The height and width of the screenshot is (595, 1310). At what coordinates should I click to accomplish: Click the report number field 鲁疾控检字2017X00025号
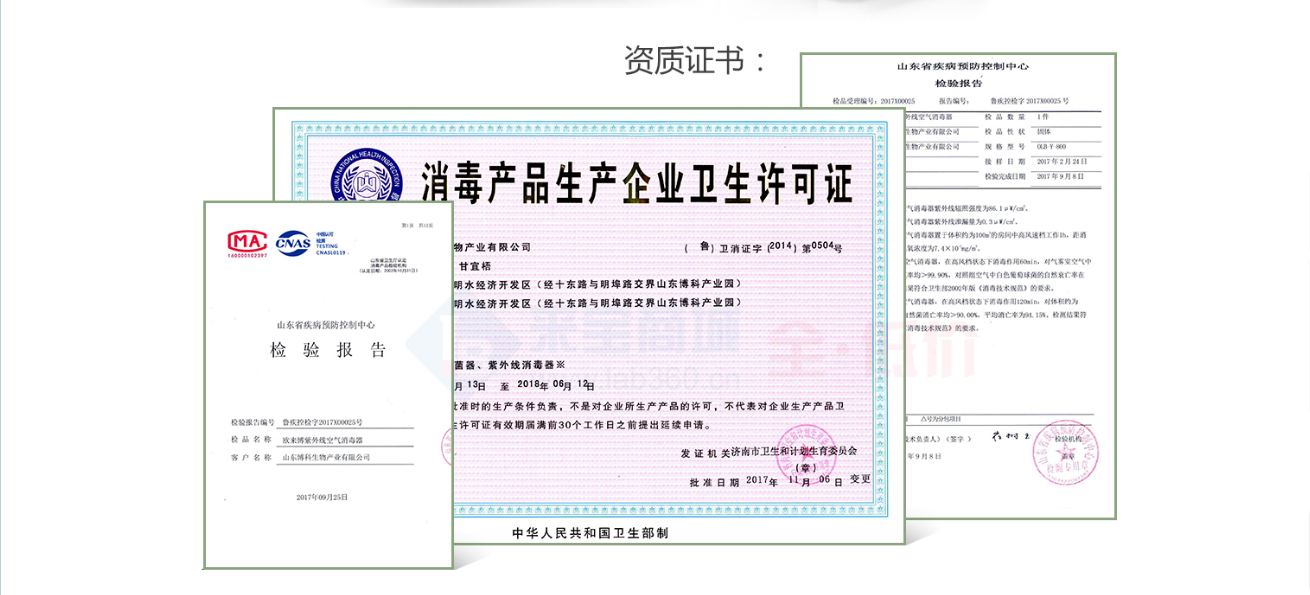pyautogui.click(x=322, y=422)
